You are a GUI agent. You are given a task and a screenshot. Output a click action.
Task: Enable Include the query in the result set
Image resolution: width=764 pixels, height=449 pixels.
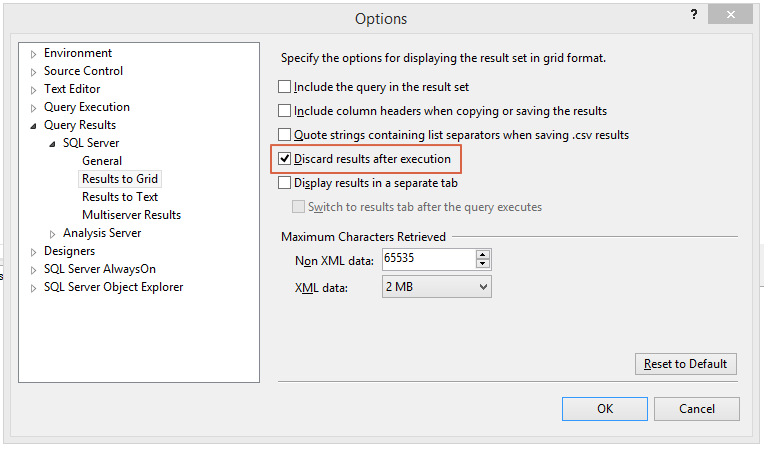pos(285,87)
